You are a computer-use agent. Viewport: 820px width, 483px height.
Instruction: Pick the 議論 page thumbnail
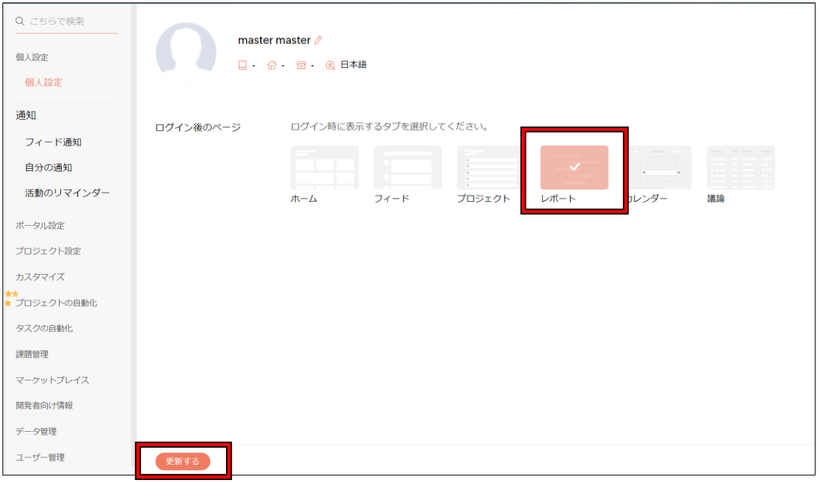pyautogui.click(x=740, y=168)
